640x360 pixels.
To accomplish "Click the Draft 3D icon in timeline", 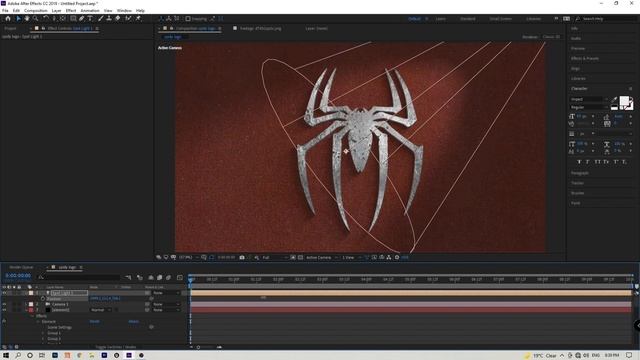I will (140, 278).
